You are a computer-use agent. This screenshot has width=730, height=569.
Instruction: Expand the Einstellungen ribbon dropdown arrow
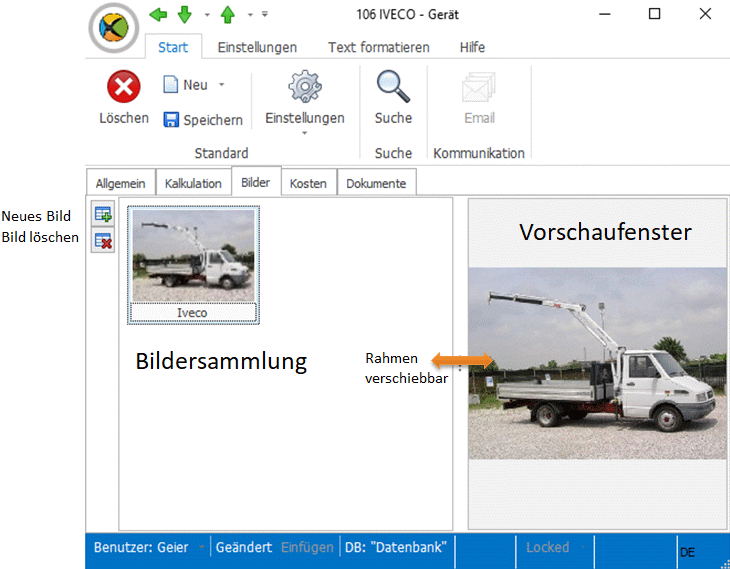[304, 133]
